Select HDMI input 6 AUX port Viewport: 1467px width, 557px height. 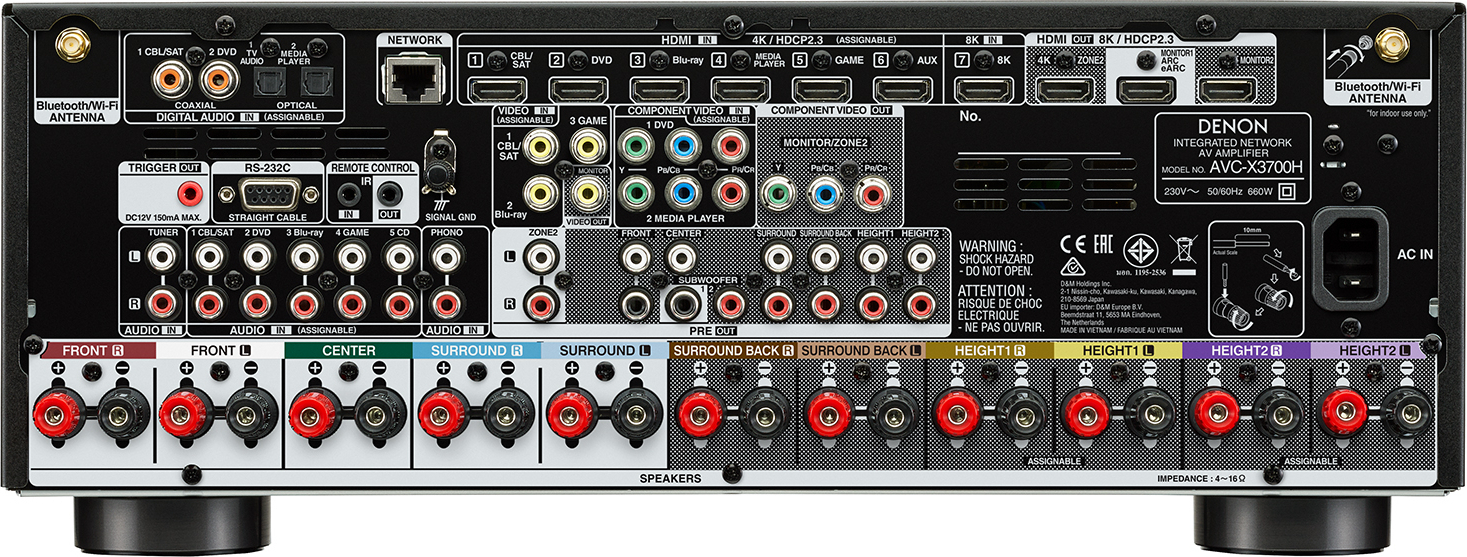[x=903, y=90]
